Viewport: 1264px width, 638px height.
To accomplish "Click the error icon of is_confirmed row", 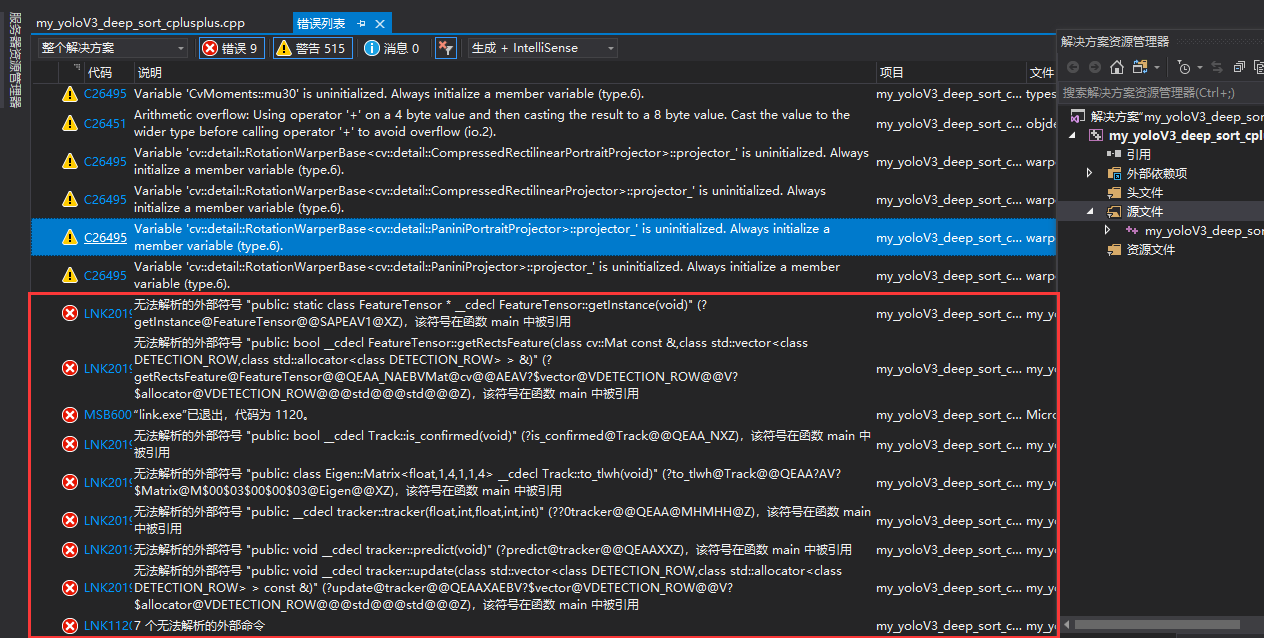I will tap(70, 444).
